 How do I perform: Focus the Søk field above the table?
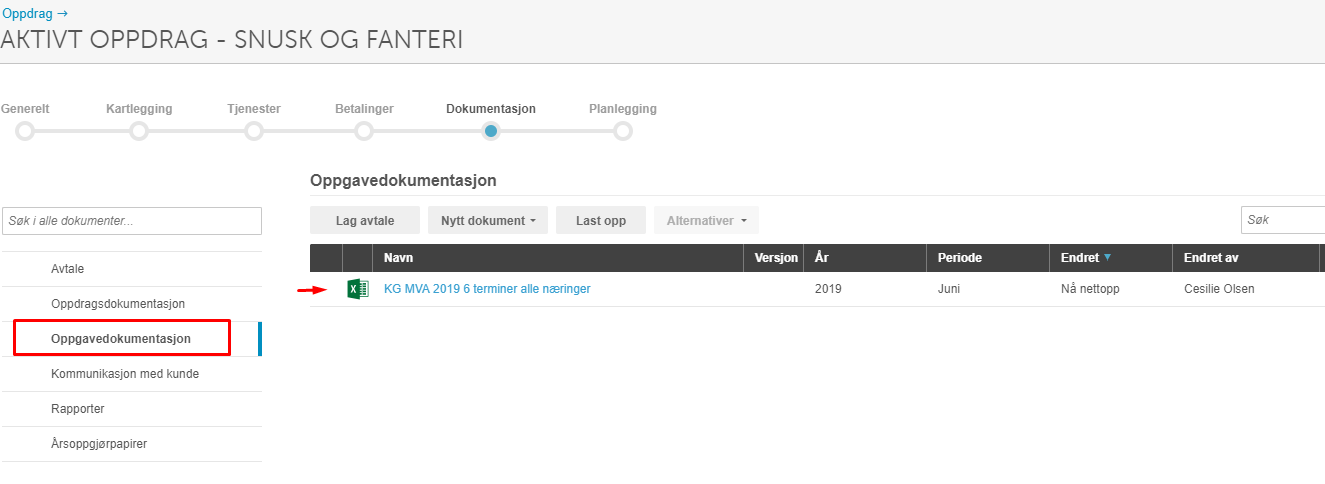coord(1283,220)
